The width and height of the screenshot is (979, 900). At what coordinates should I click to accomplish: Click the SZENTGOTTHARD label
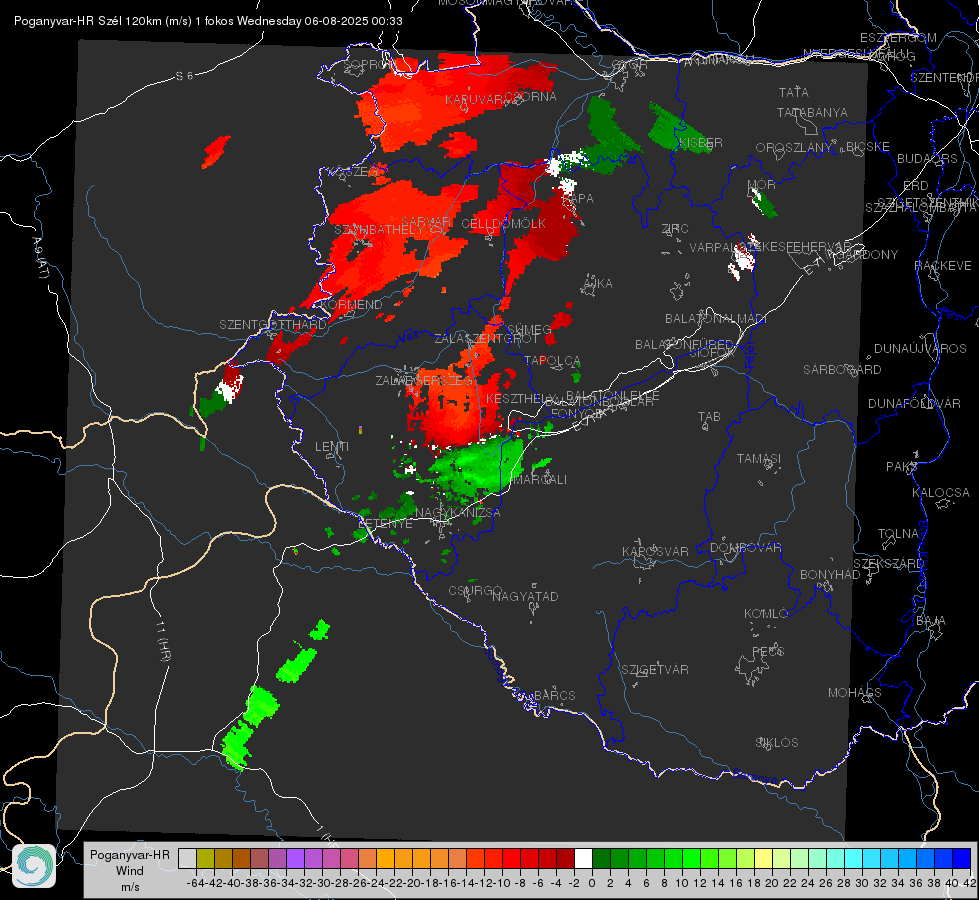point(273,324)
